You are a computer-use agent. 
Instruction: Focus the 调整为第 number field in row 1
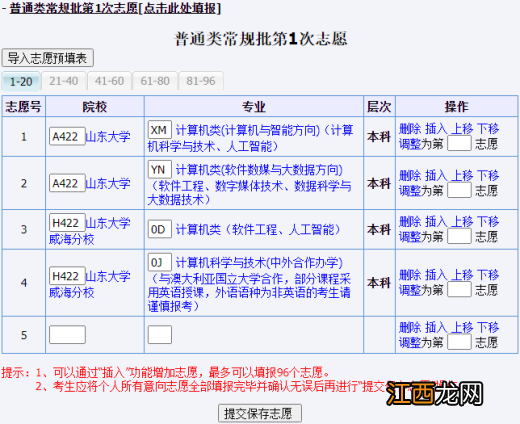(459, 144)
